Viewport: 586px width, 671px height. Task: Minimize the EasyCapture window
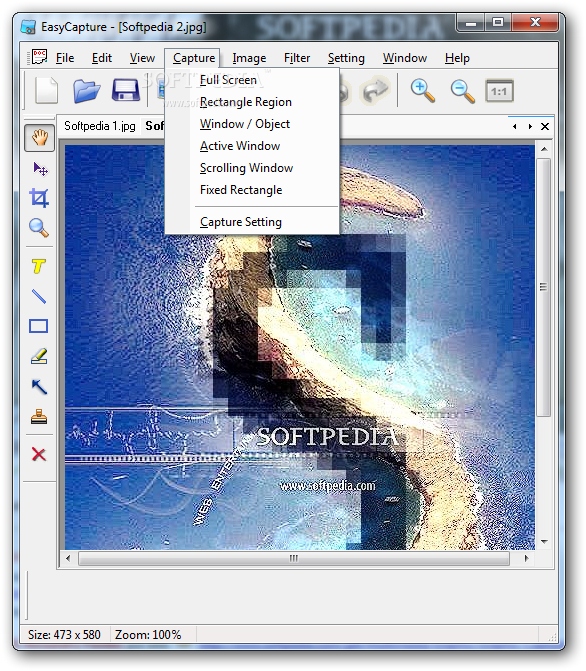click(x=471, y=22)
